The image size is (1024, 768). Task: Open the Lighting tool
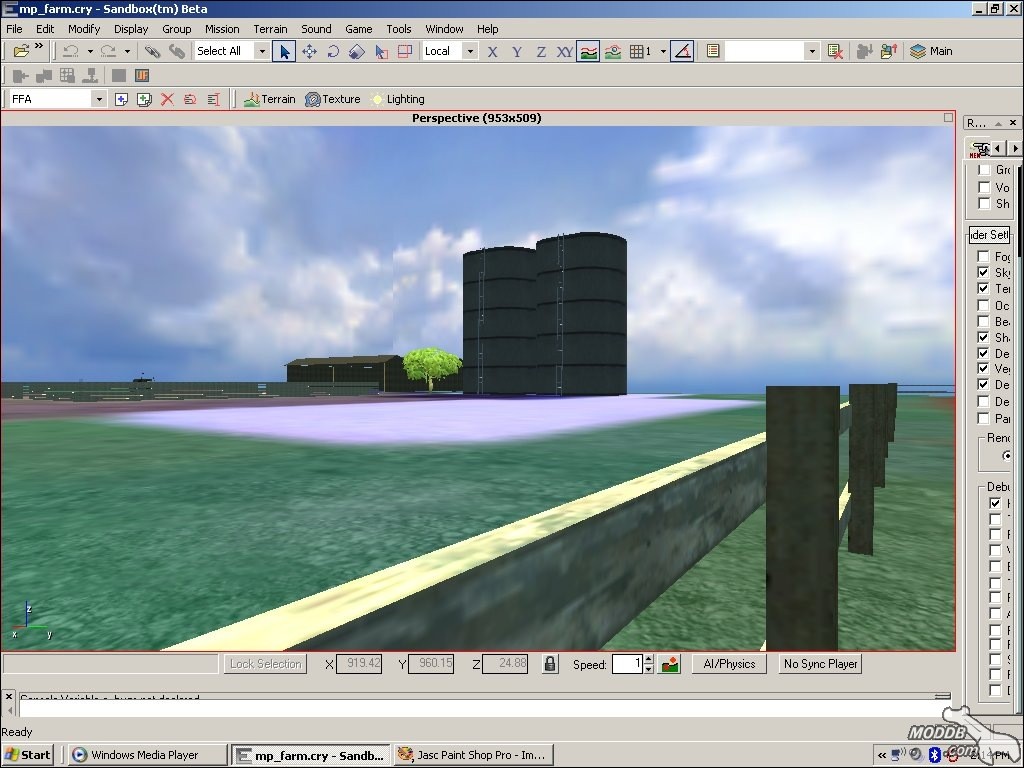397,99
